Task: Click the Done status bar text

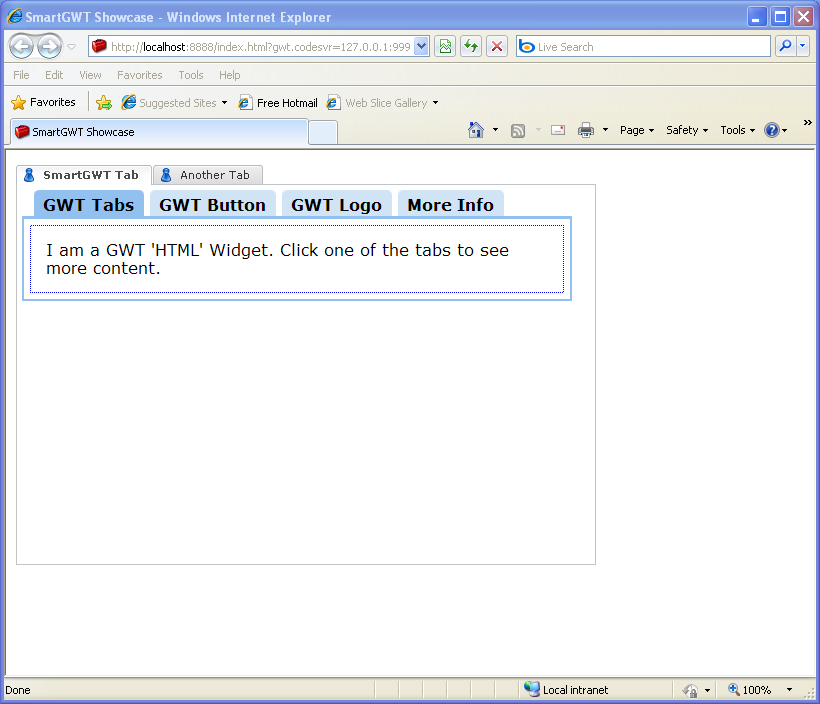Action: (18, 690)
